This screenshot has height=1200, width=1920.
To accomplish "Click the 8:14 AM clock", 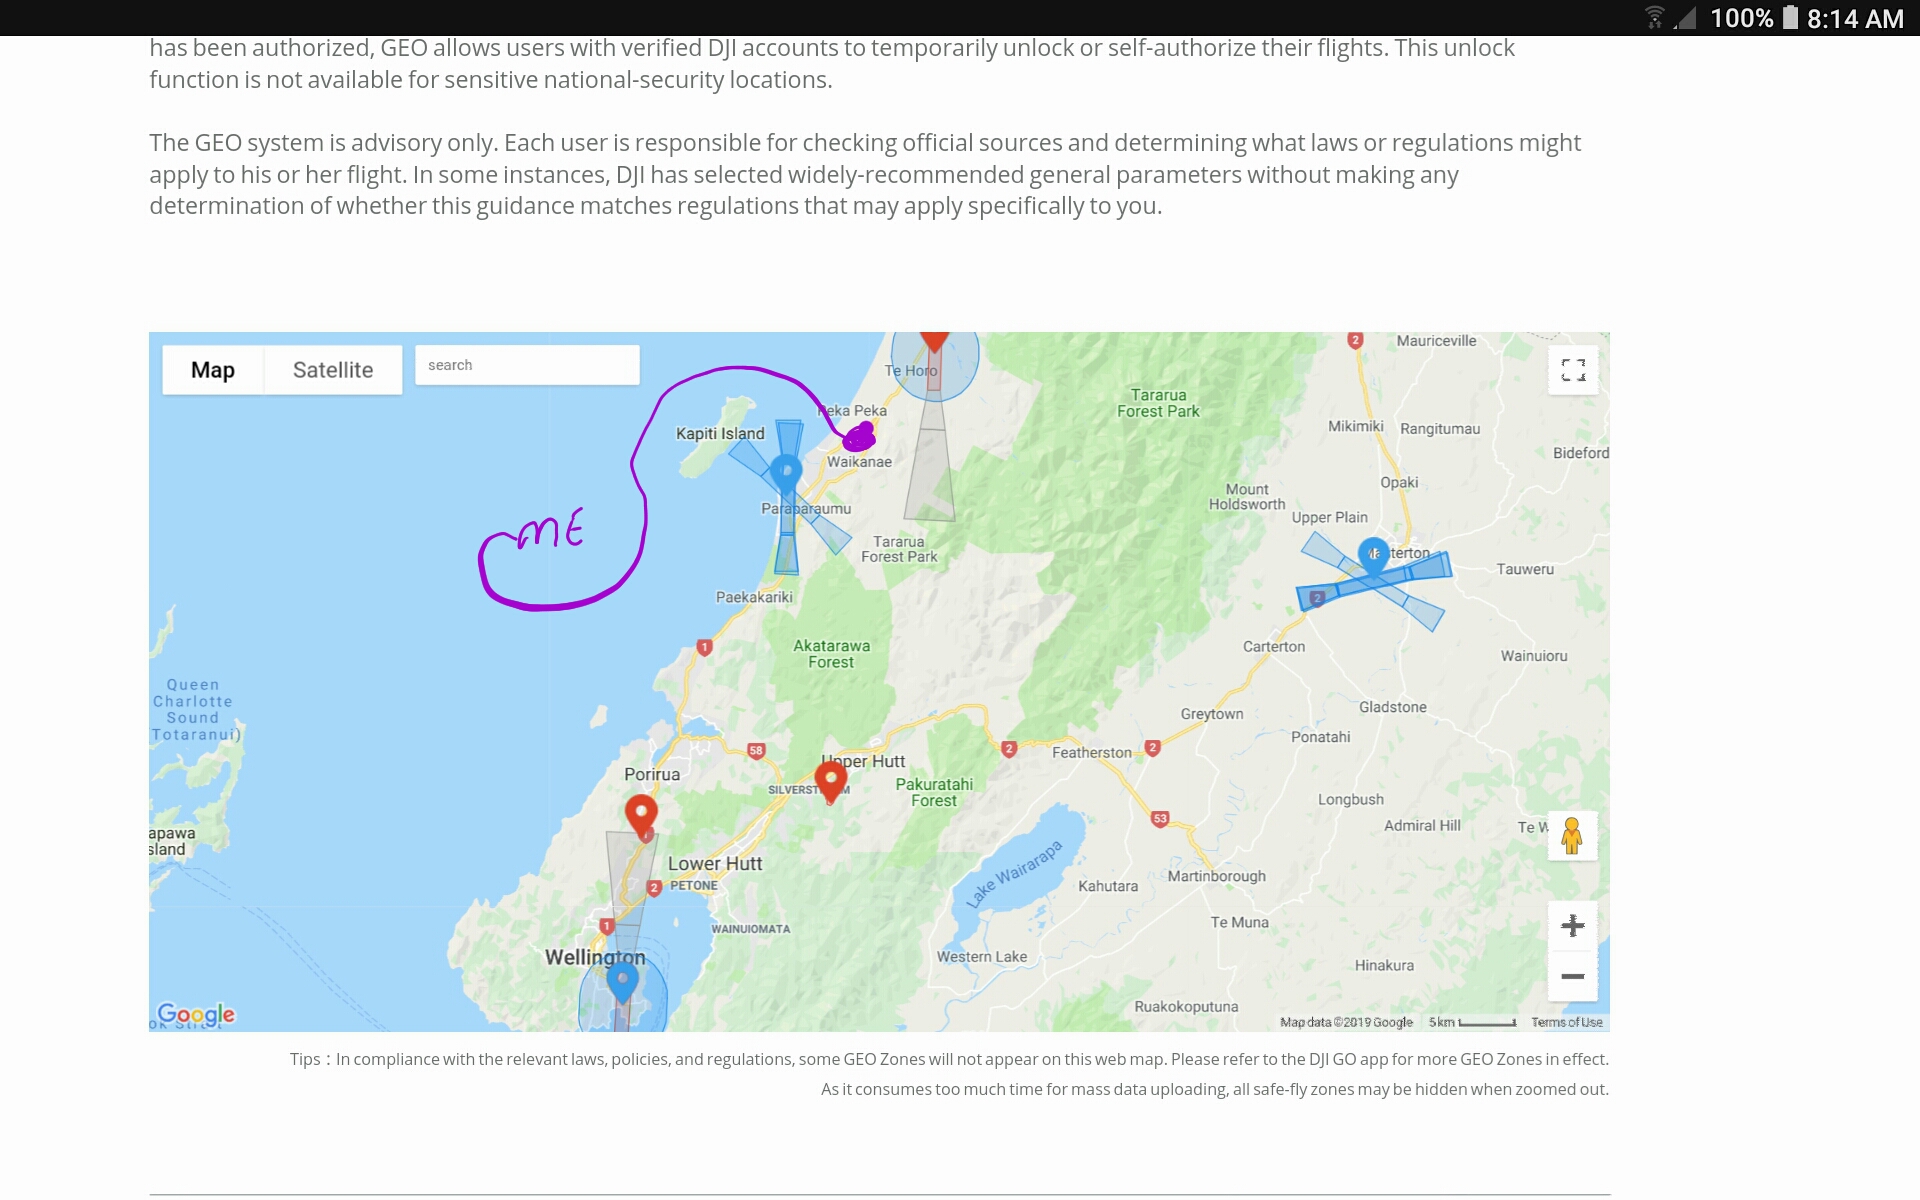I will click(x=1855, y=19).
